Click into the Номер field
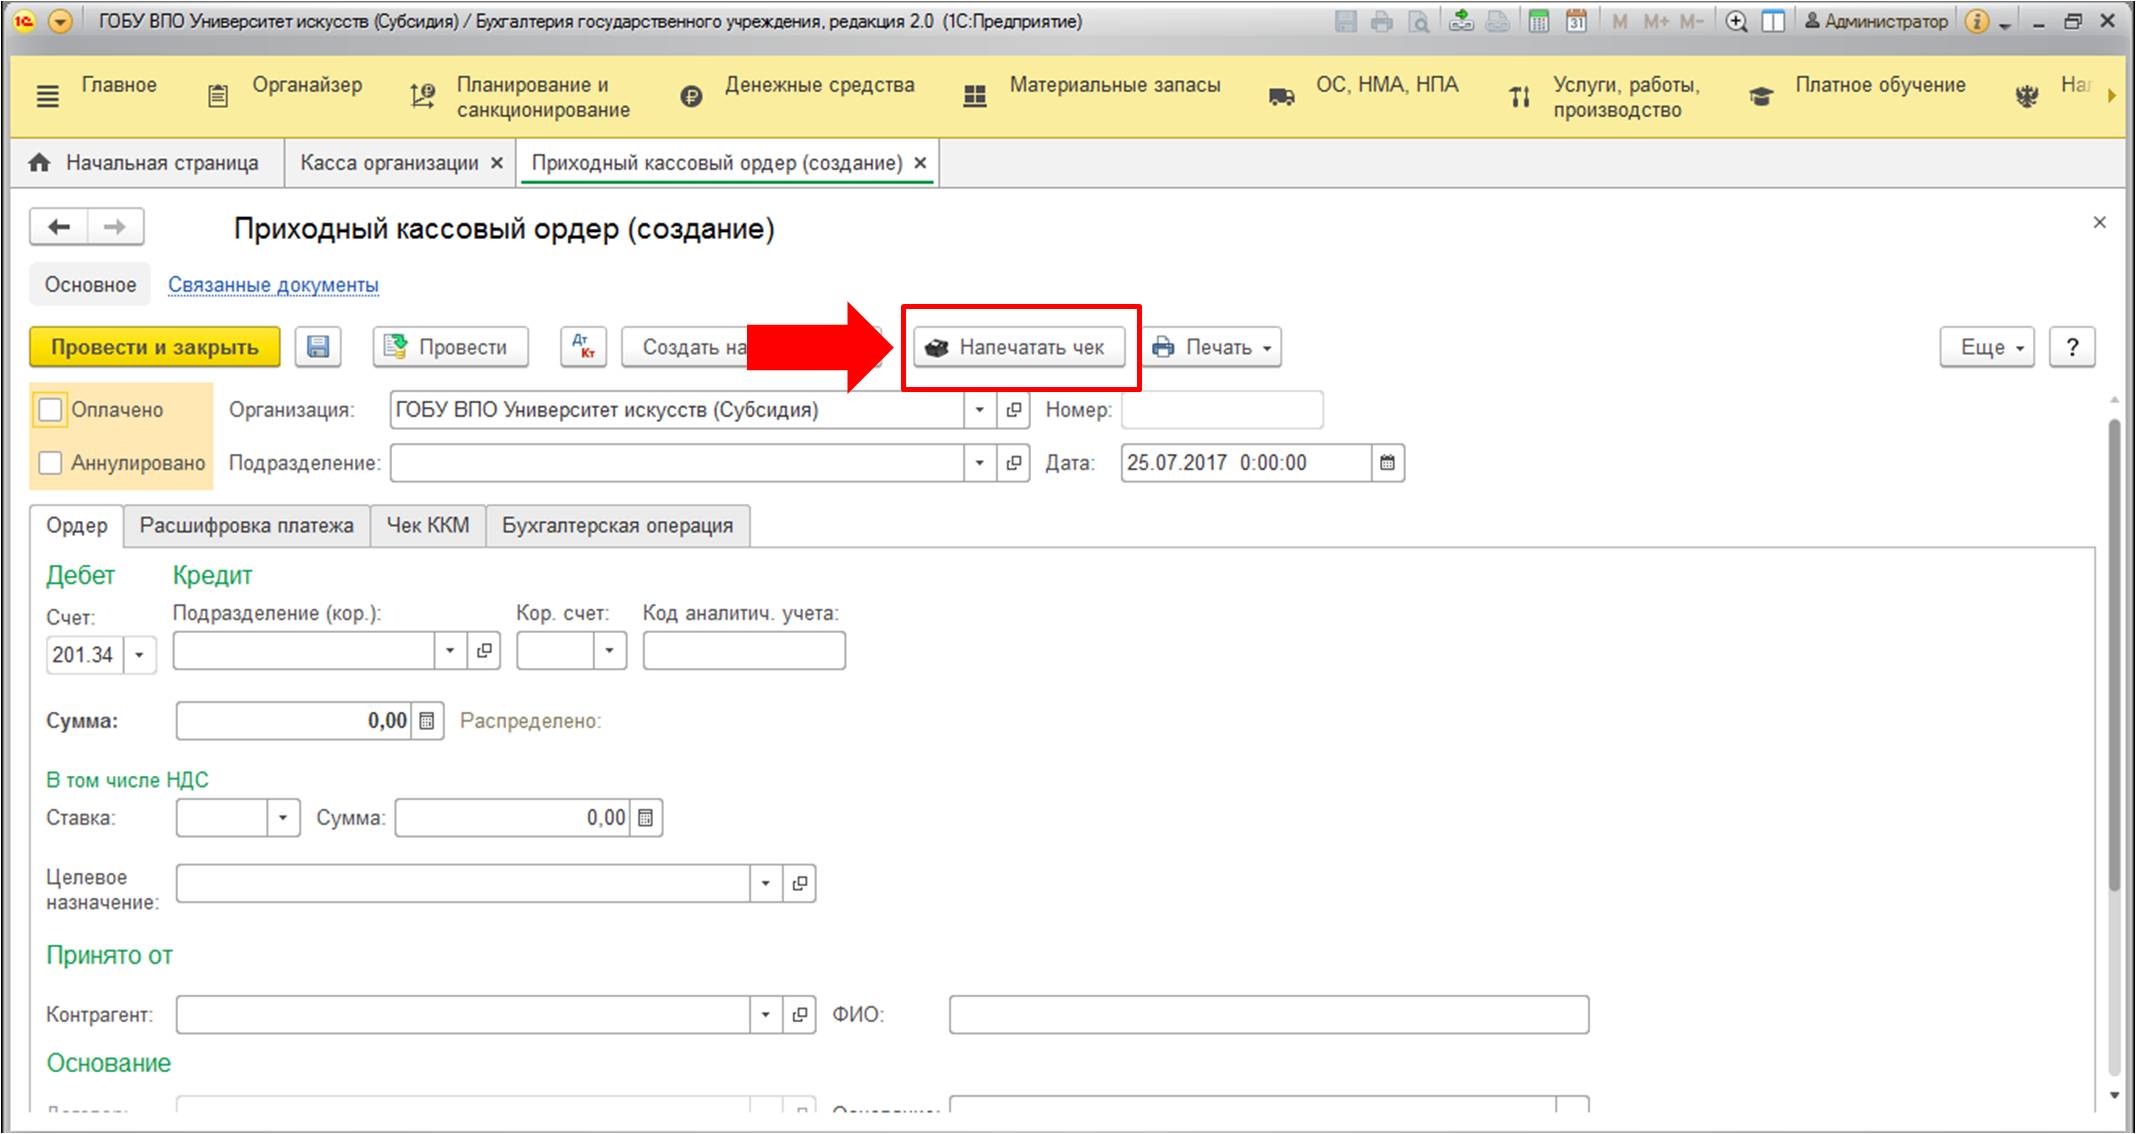The image size is (2136, 1134). click(1222, 410)
